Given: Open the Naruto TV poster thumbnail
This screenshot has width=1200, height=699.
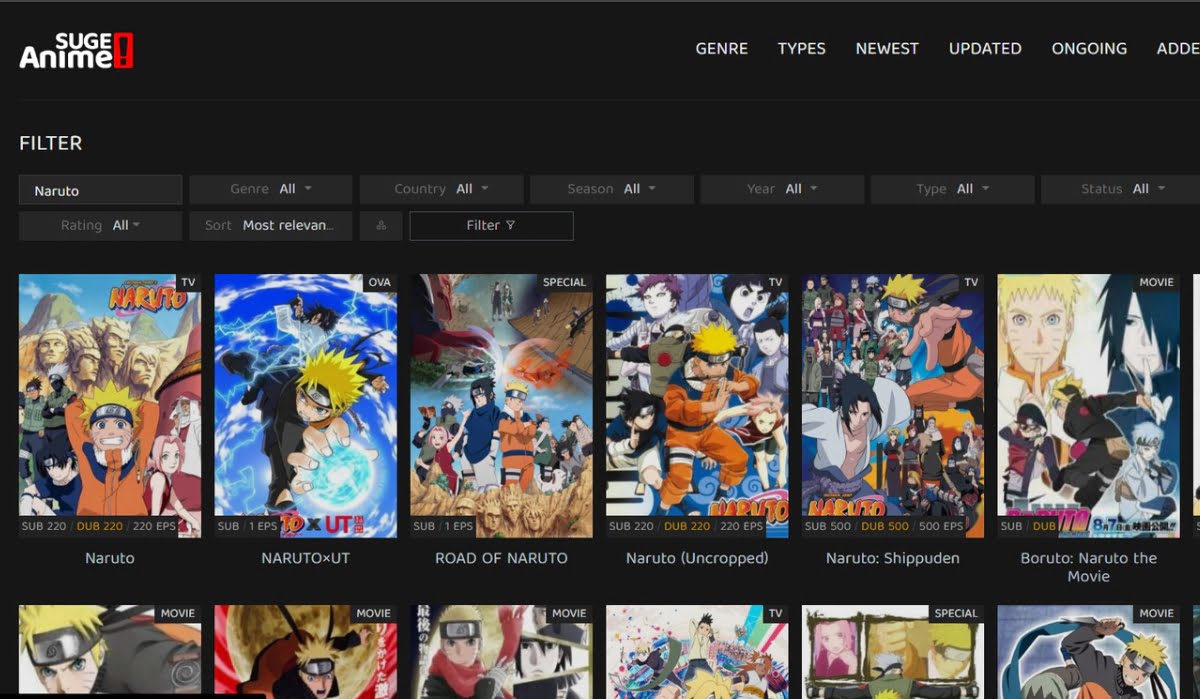Looking at the screenshot, I should tap(110, 405).
